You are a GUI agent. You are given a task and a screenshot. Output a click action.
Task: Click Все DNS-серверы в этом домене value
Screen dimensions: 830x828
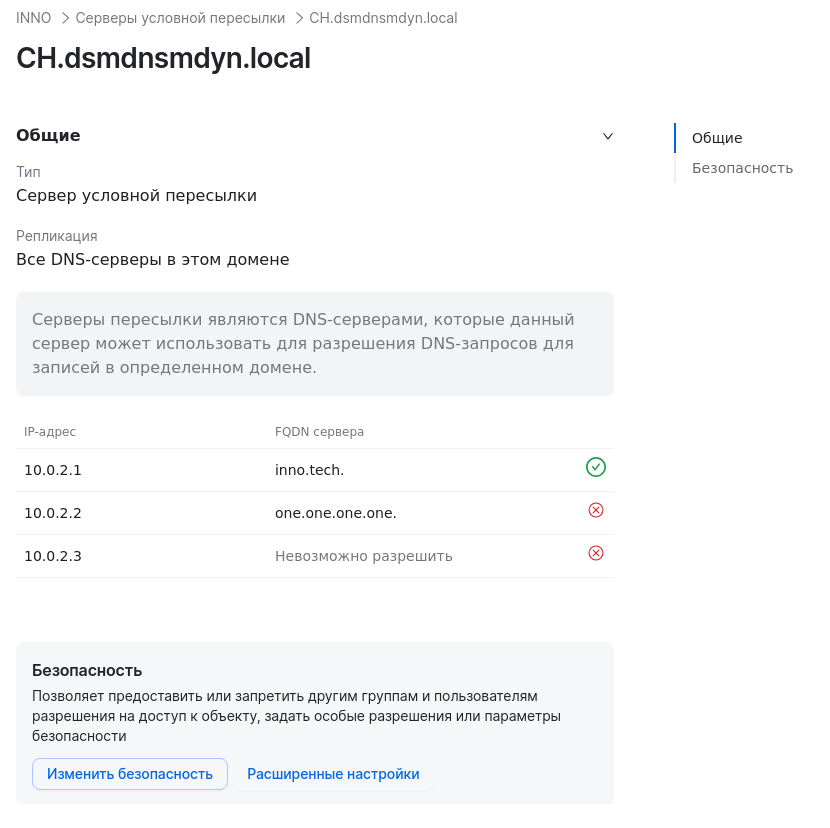pyautogui.click(x=152, y=260)
